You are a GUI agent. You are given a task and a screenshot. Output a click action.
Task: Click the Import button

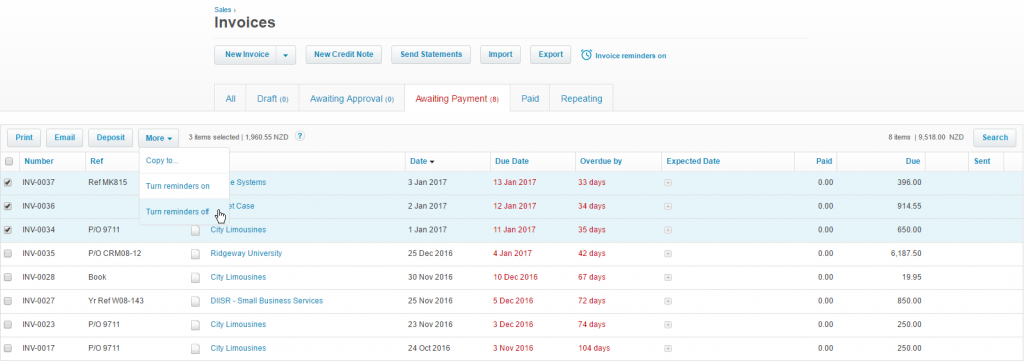[500, 55]
